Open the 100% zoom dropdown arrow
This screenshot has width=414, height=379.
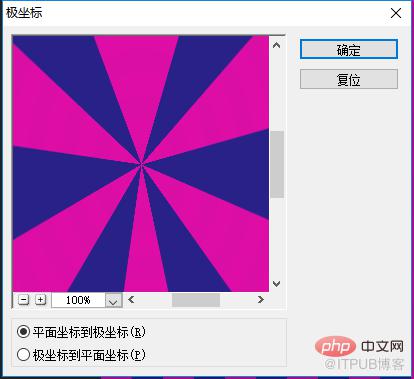click(x=114, y=300)
